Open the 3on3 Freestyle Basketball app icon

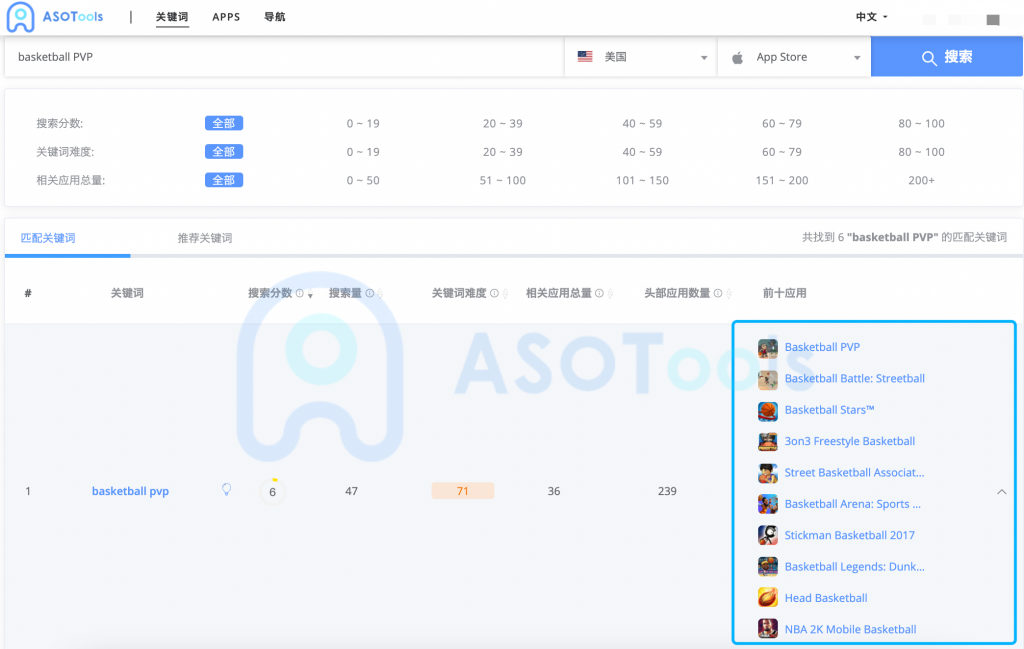tap(767, 441)
